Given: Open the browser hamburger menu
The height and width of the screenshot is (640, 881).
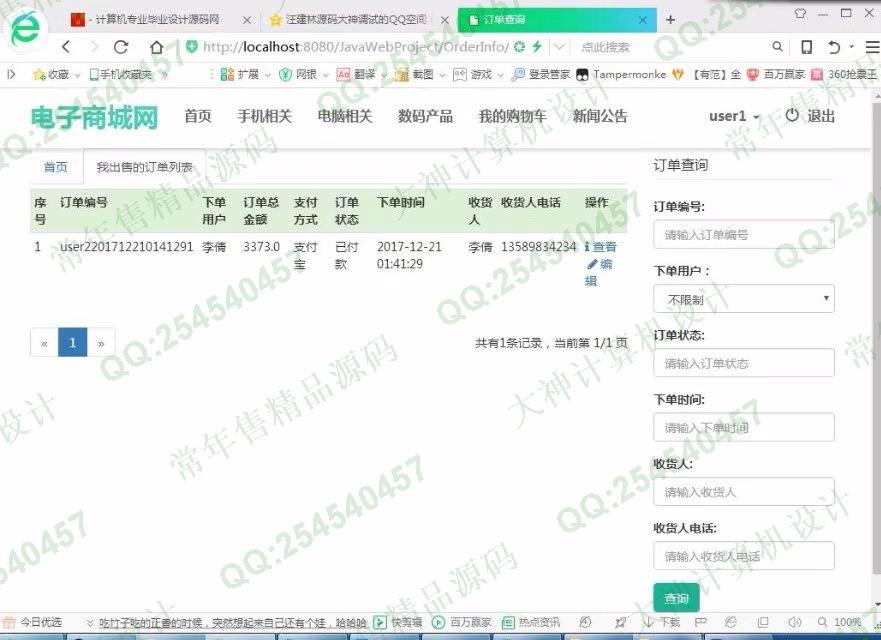Looking at the screenshot, I should coord(872,47).
